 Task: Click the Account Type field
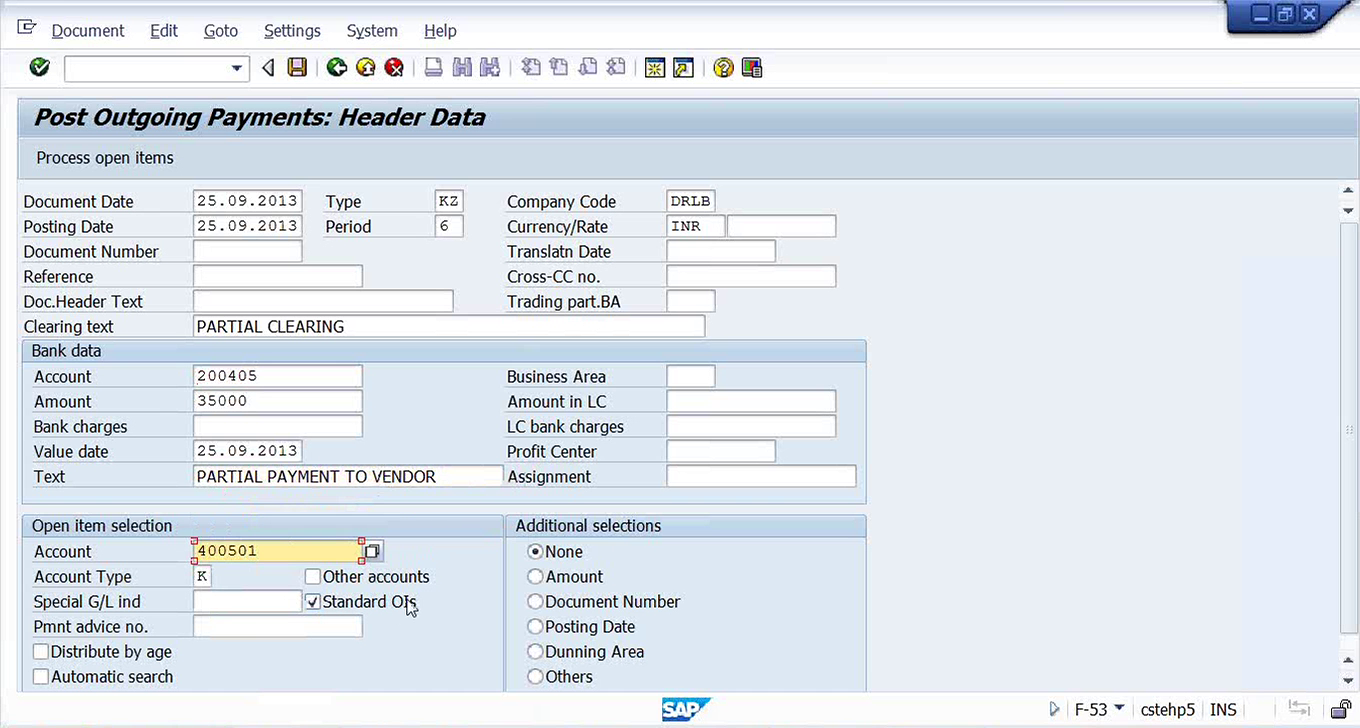pos(202,576)
